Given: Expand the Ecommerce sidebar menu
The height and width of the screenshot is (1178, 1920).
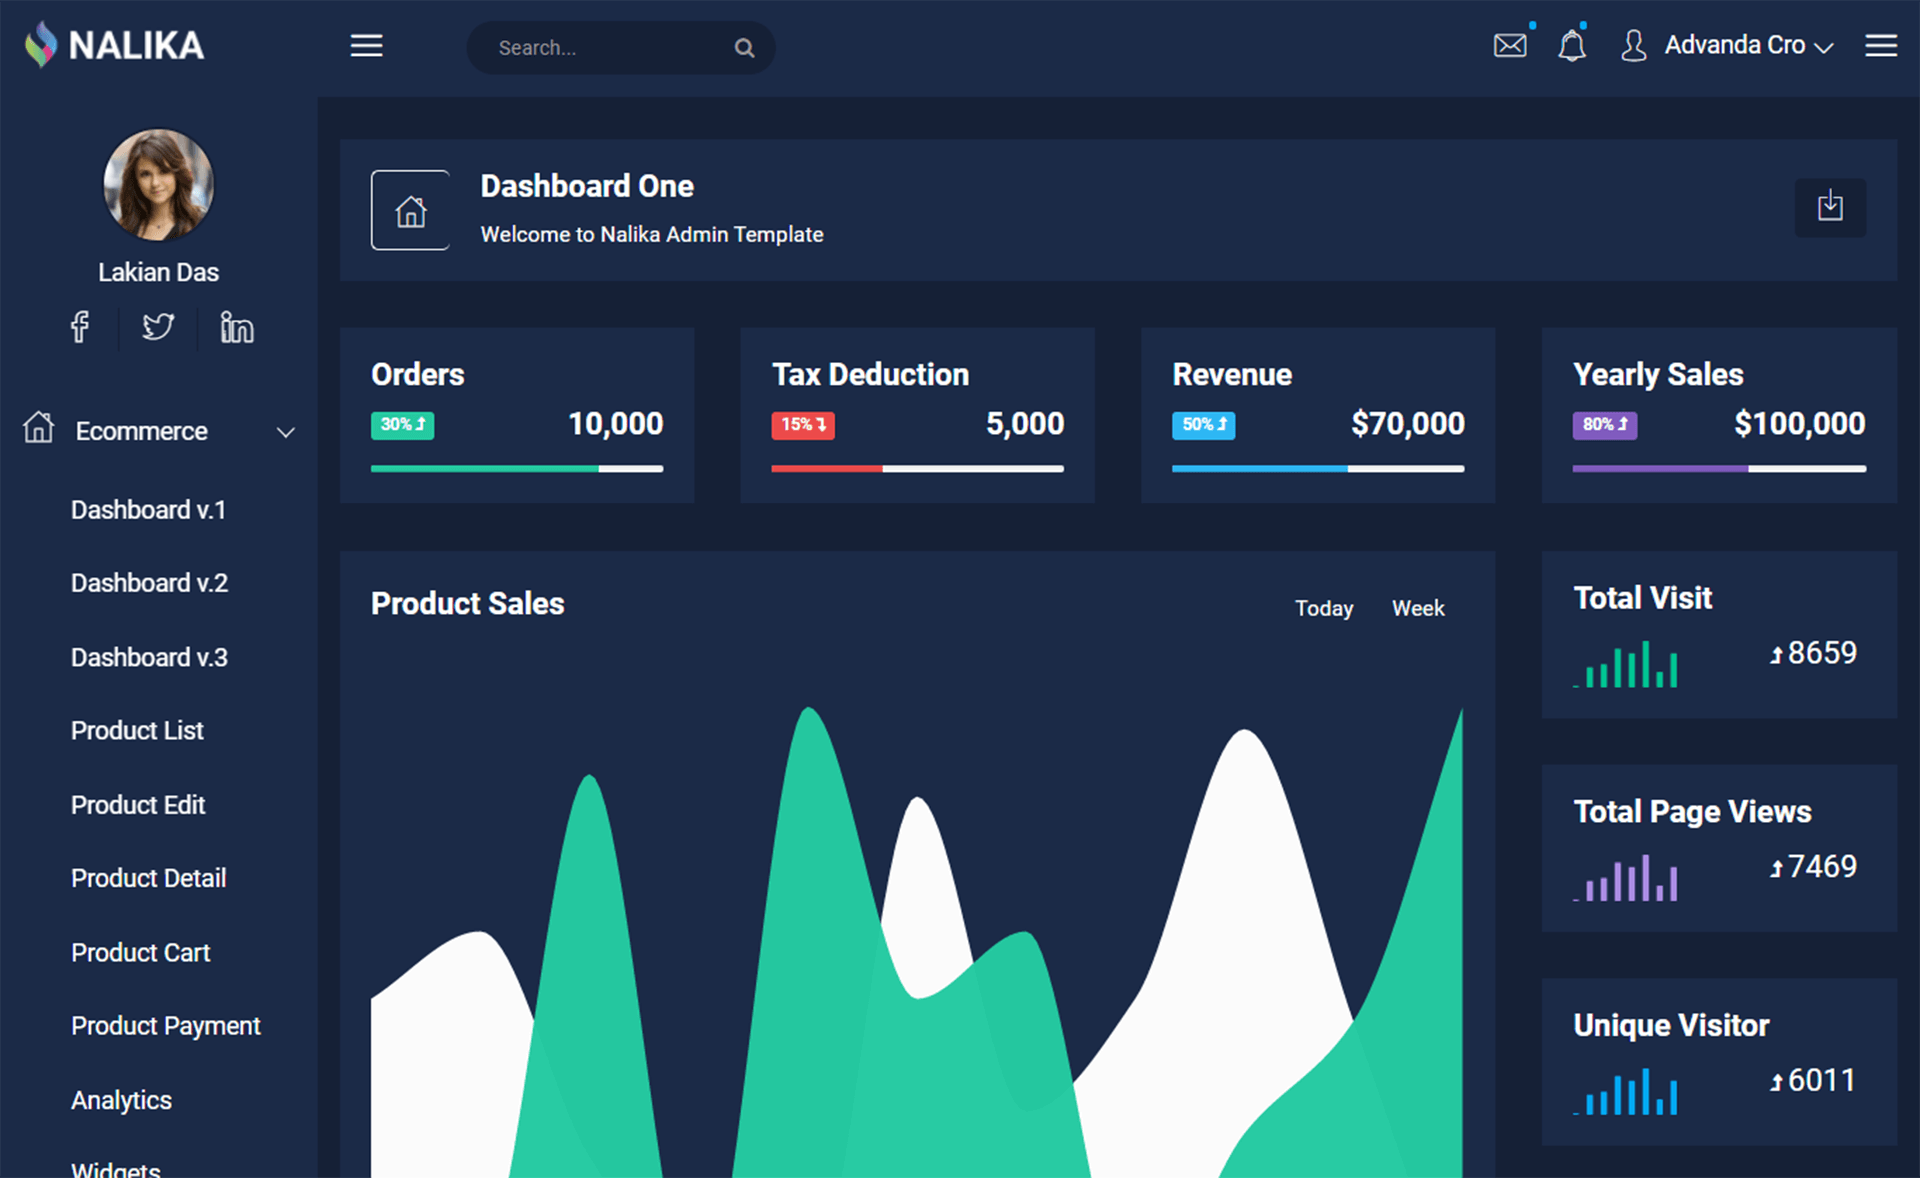Looking at the screenshot, I should tap(155, 431).
